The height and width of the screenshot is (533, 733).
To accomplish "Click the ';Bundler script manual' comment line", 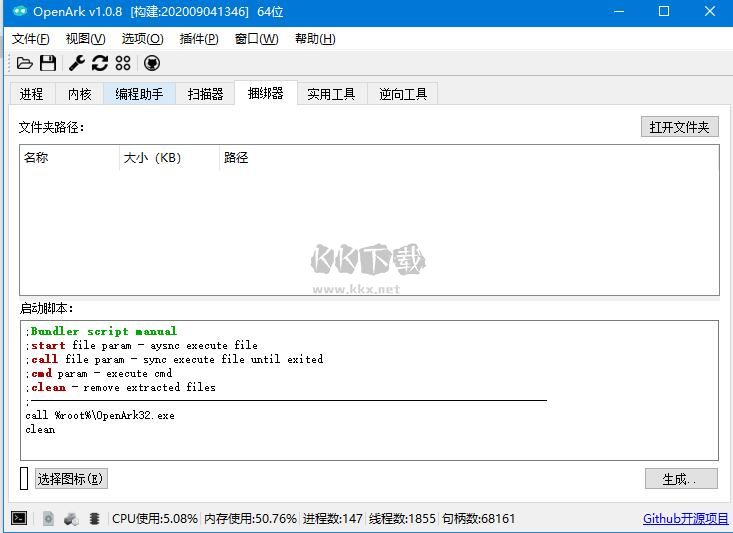I will point(101,331).
